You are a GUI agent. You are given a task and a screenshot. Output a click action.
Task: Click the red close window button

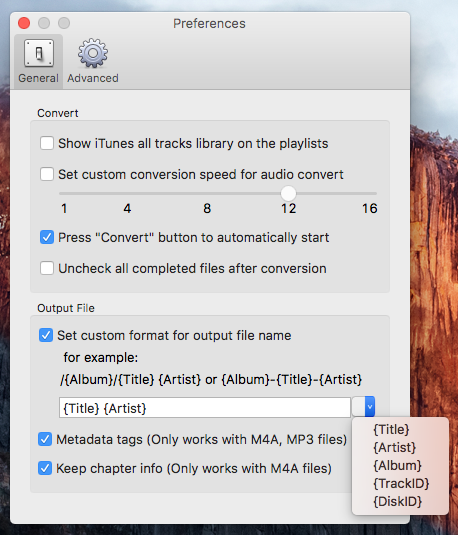click(x=24, y=23)
